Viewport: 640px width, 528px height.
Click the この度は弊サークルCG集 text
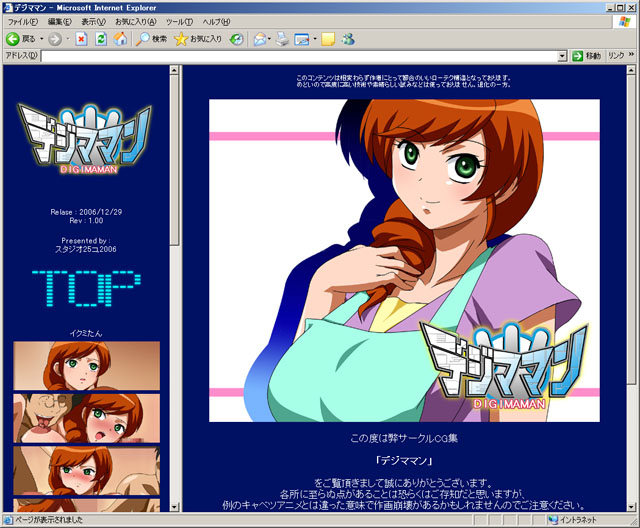click(404, 439)
